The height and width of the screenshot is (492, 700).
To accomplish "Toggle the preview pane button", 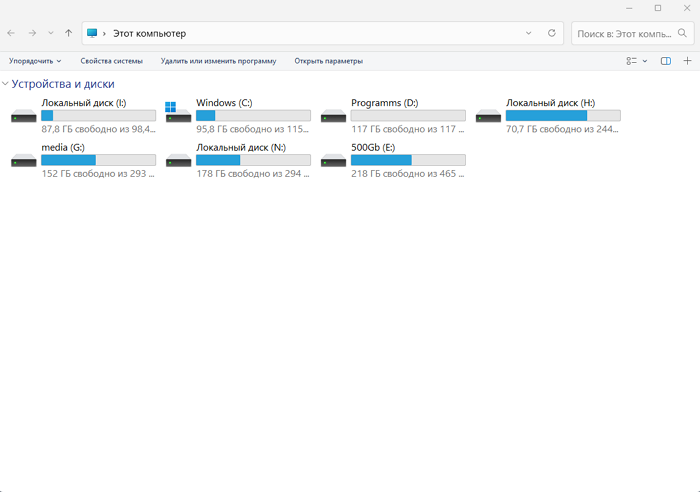I will [666, 61].
